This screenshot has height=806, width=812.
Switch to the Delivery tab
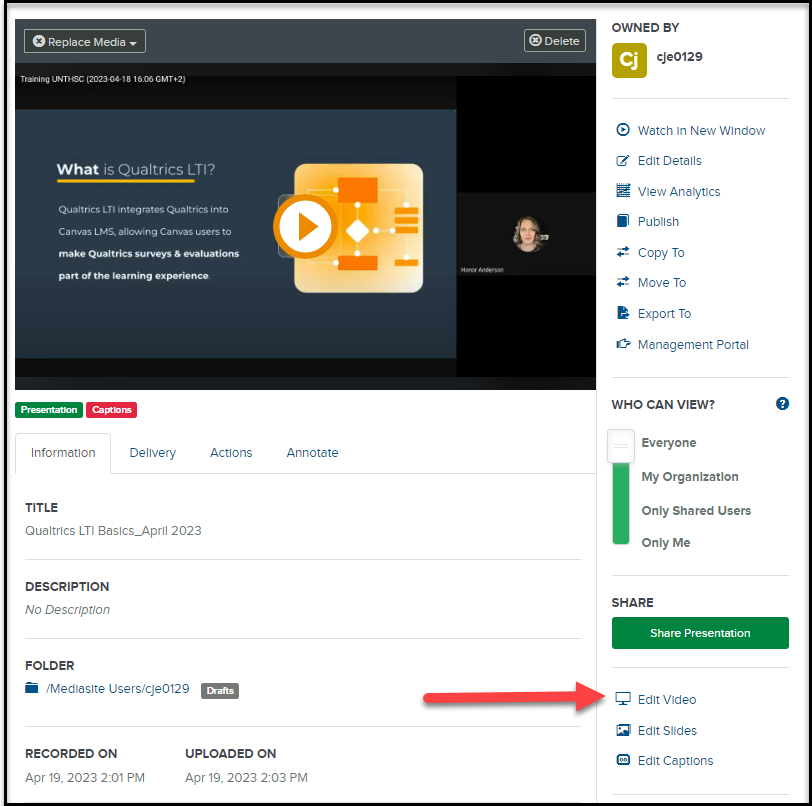pyautogui.click(x=152, y=453)
